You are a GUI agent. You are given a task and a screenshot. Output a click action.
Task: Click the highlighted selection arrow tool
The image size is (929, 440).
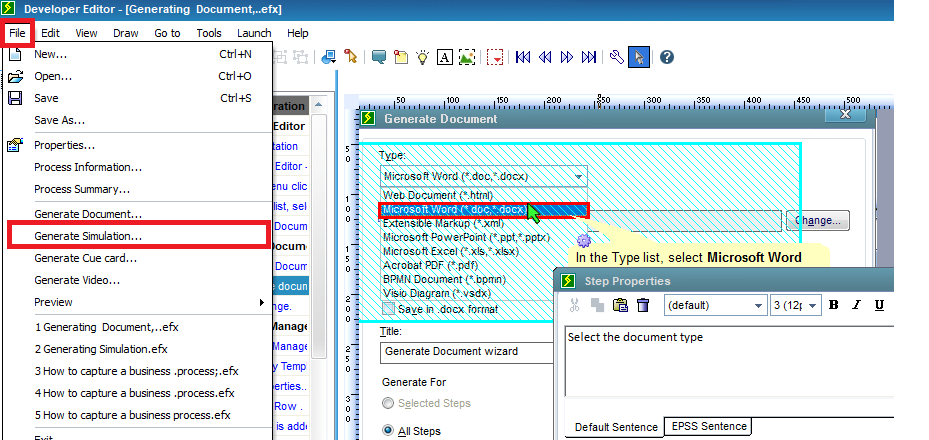tap(639, 57)
